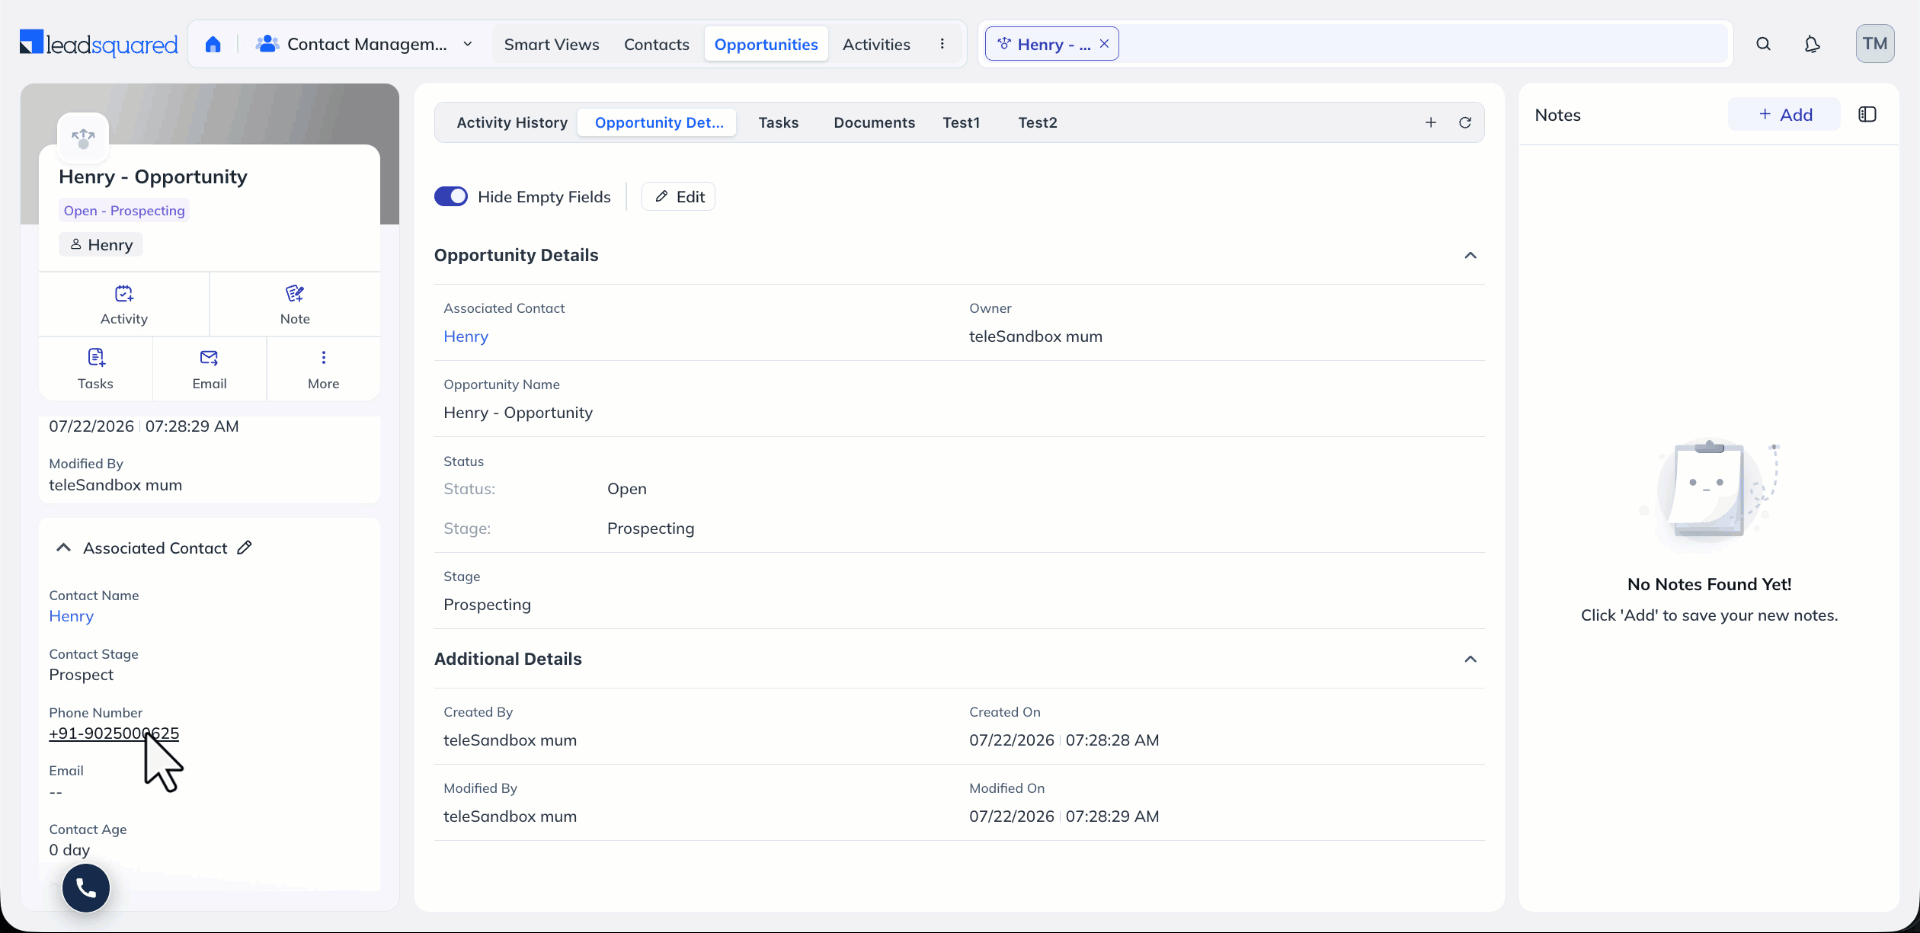The height and width of the screenshot is (933, 1920).
Task: Edit Associated Contact with pencil icon
Action: 245,548
